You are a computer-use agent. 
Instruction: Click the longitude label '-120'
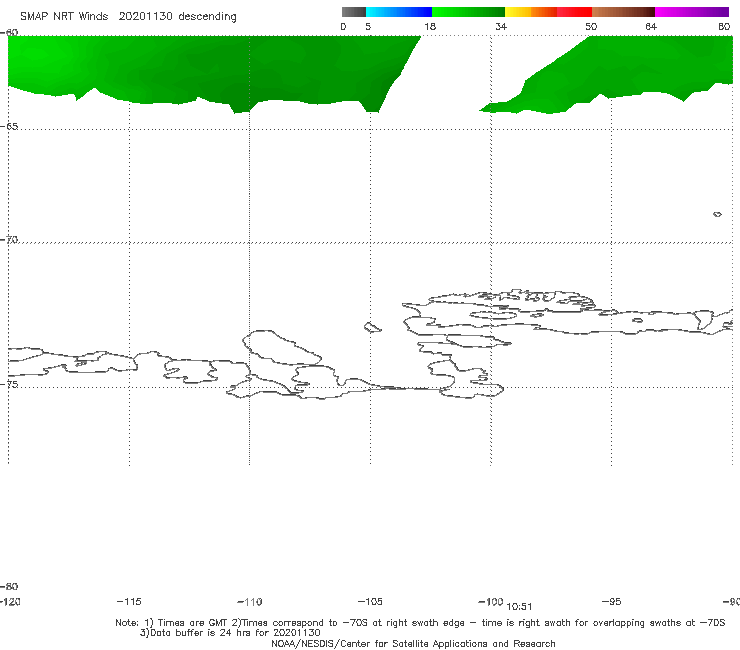pyautogui.click(x=10, y=602)
